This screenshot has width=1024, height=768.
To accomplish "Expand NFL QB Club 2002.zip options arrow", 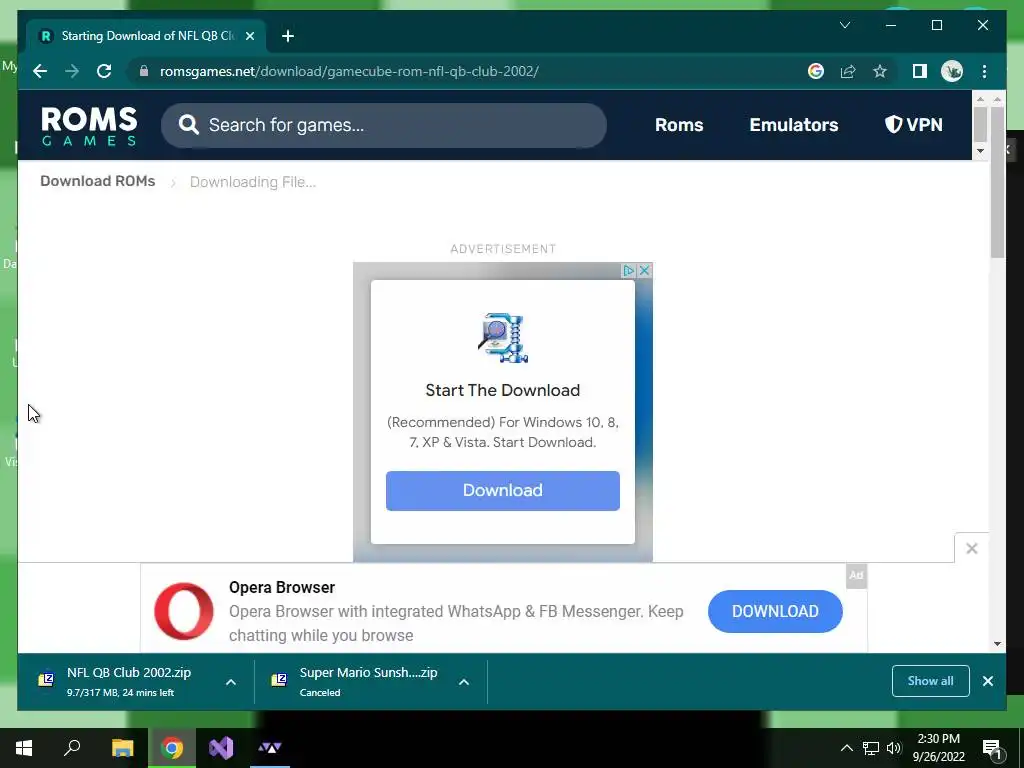I will pyautogui.click(x=231, y=682).
